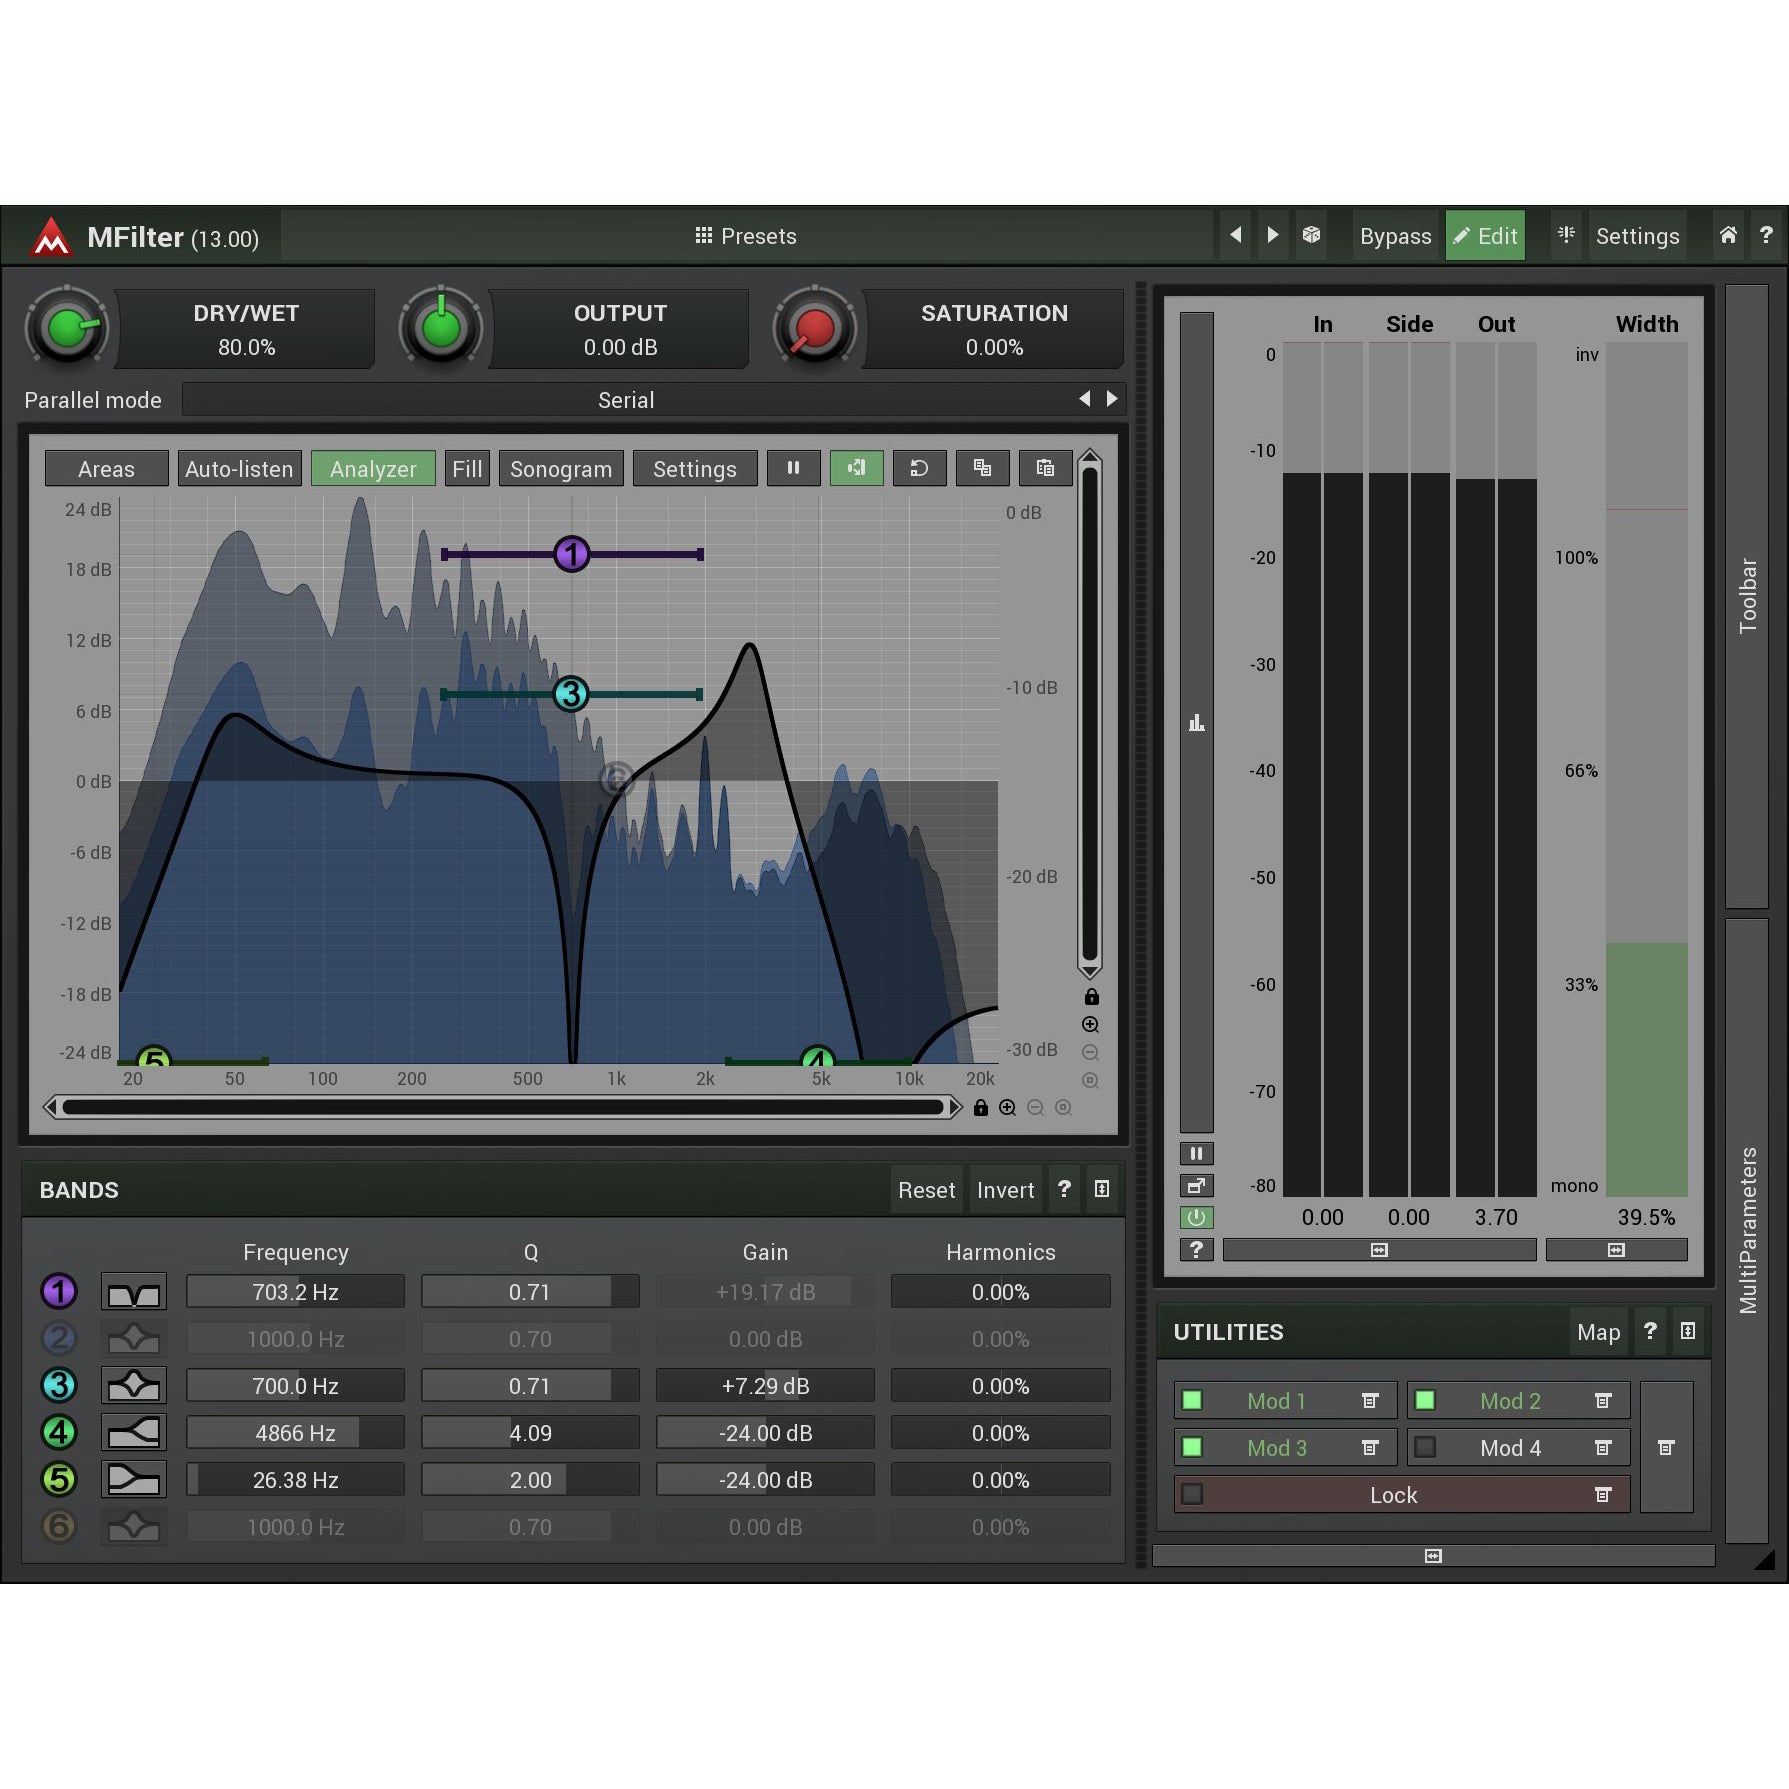
Task: Click the home icon in title bar
Action: 1728,235
